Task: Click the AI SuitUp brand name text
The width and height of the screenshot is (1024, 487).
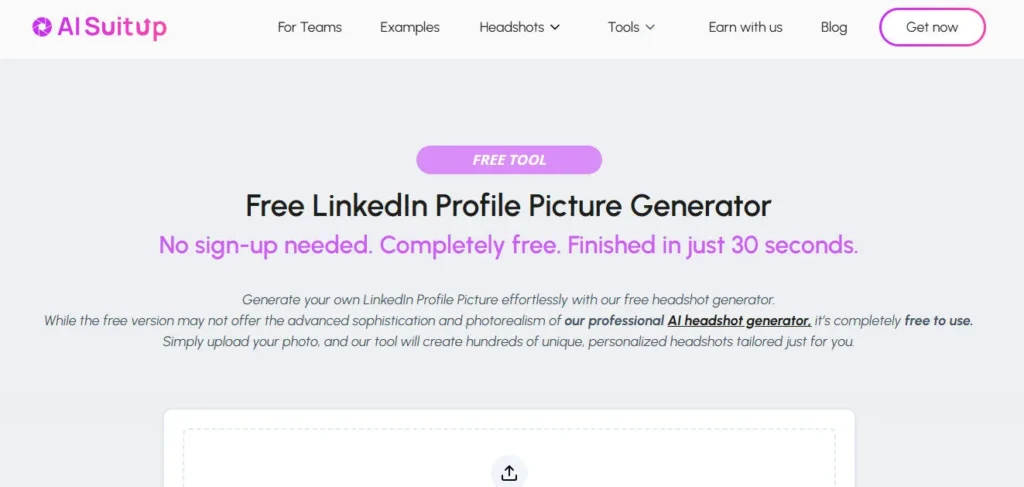Action: 112,27
